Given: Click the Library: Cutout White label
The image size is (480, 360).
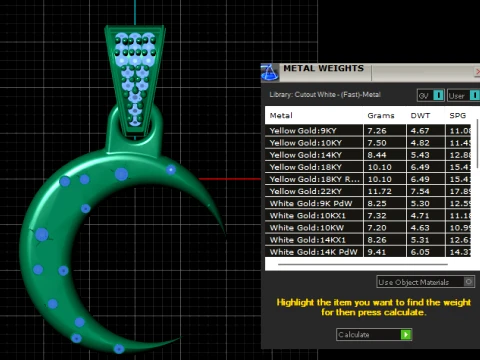Looking at the screenshot, I should pyautogui.click(x=325, y=95).
